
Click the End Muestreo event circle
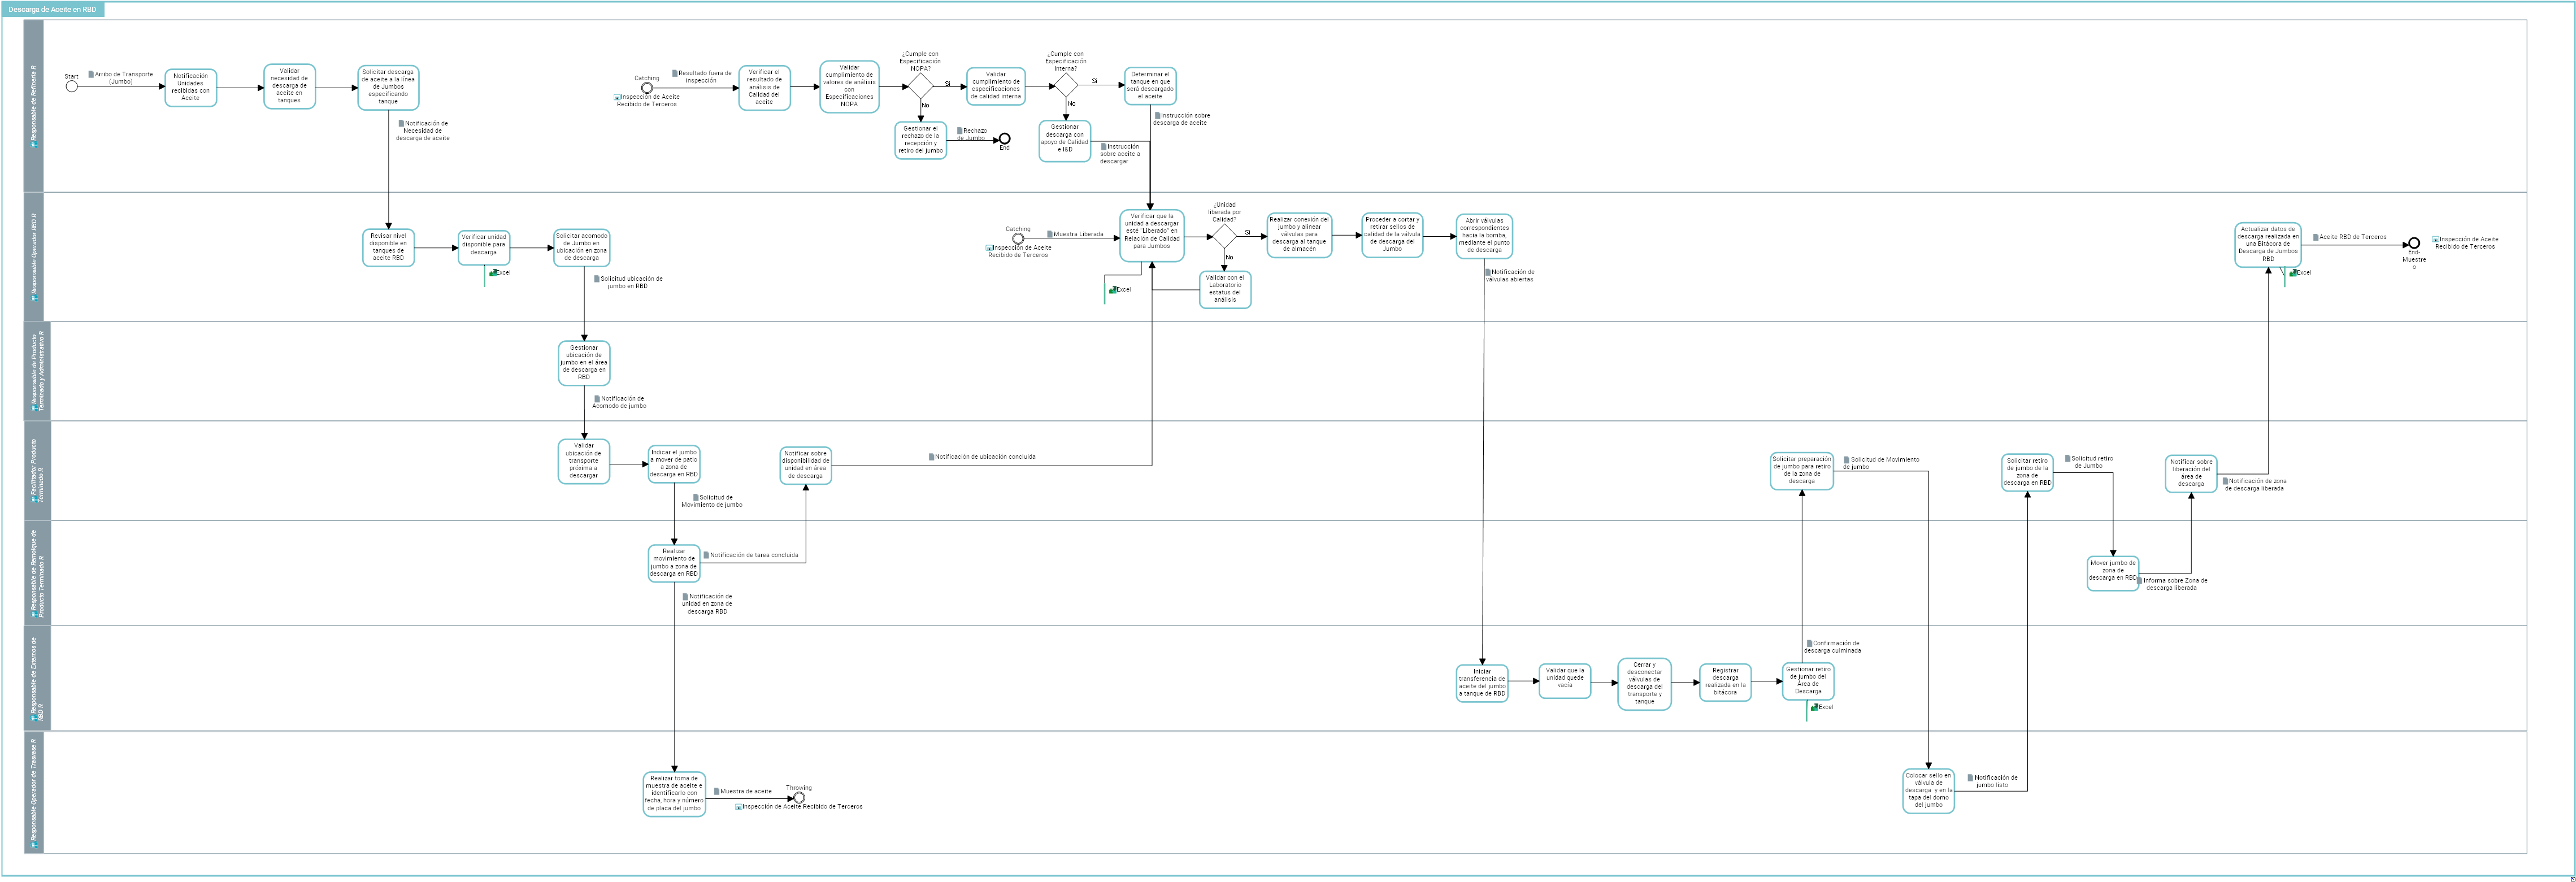2413,243
